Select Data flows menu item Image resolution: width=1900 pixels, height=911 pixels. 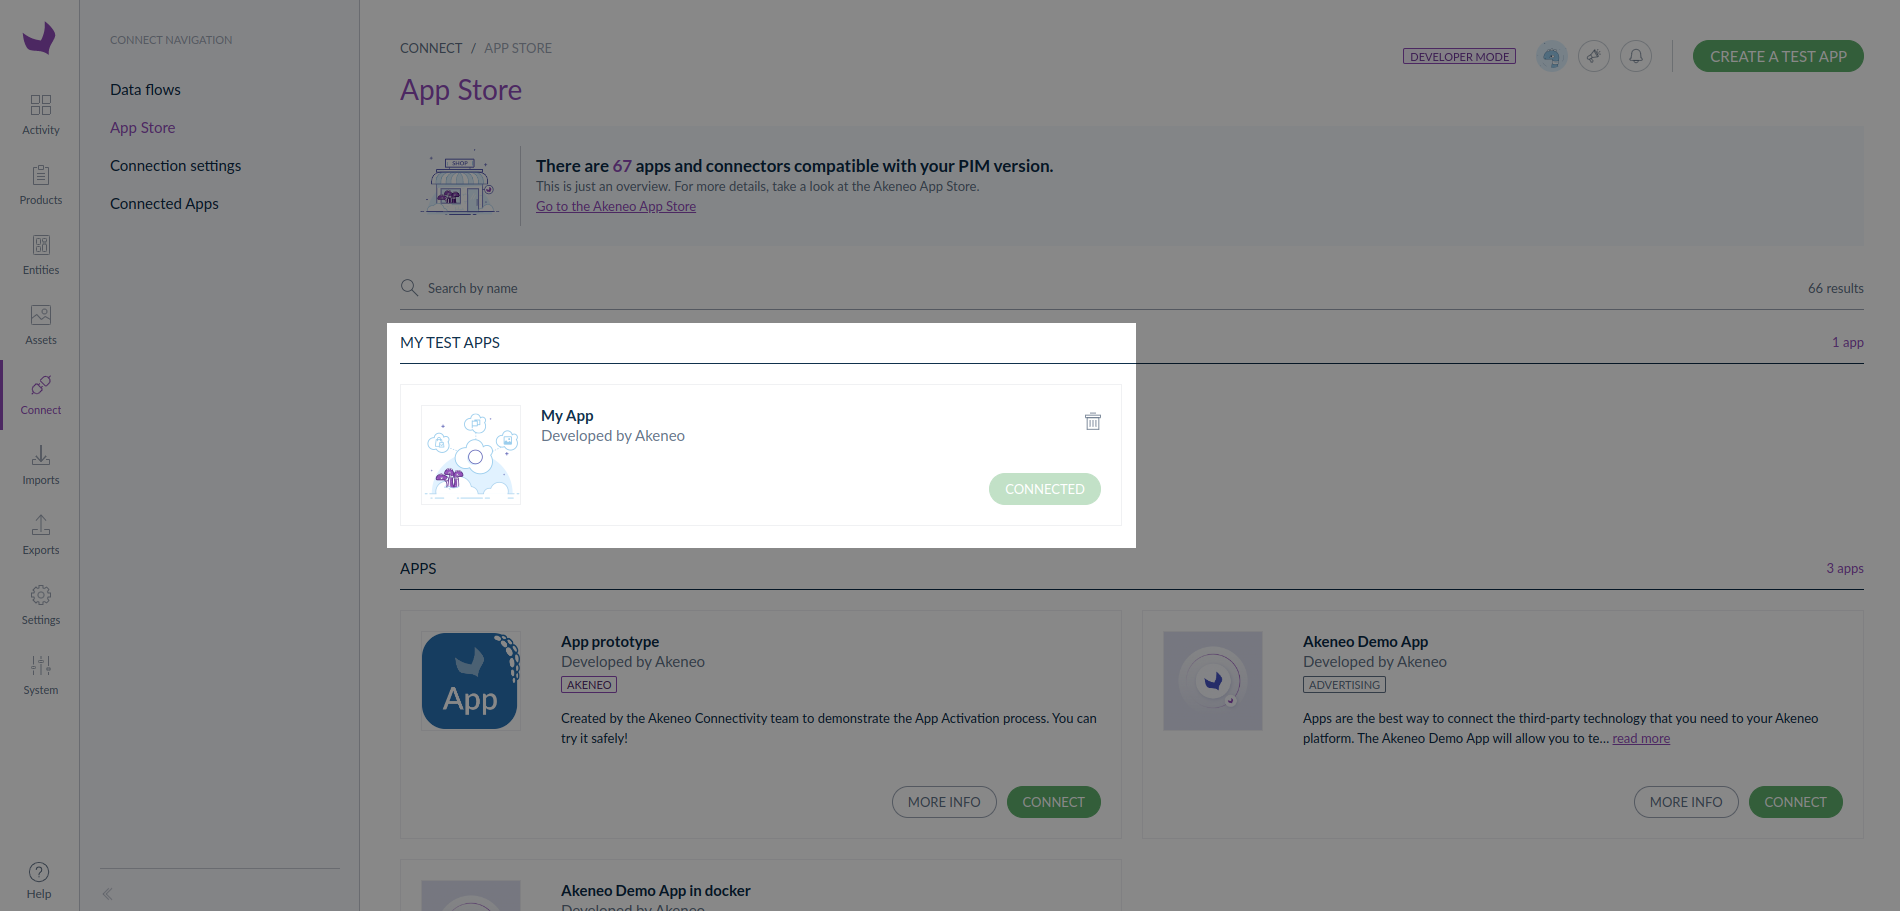tap(145, 89)
